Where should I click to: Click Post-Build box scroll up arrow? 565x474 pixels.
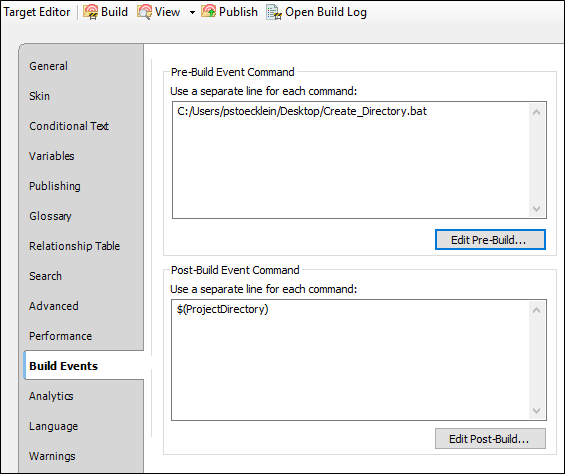pyautogui.click(x=537, y=310)
